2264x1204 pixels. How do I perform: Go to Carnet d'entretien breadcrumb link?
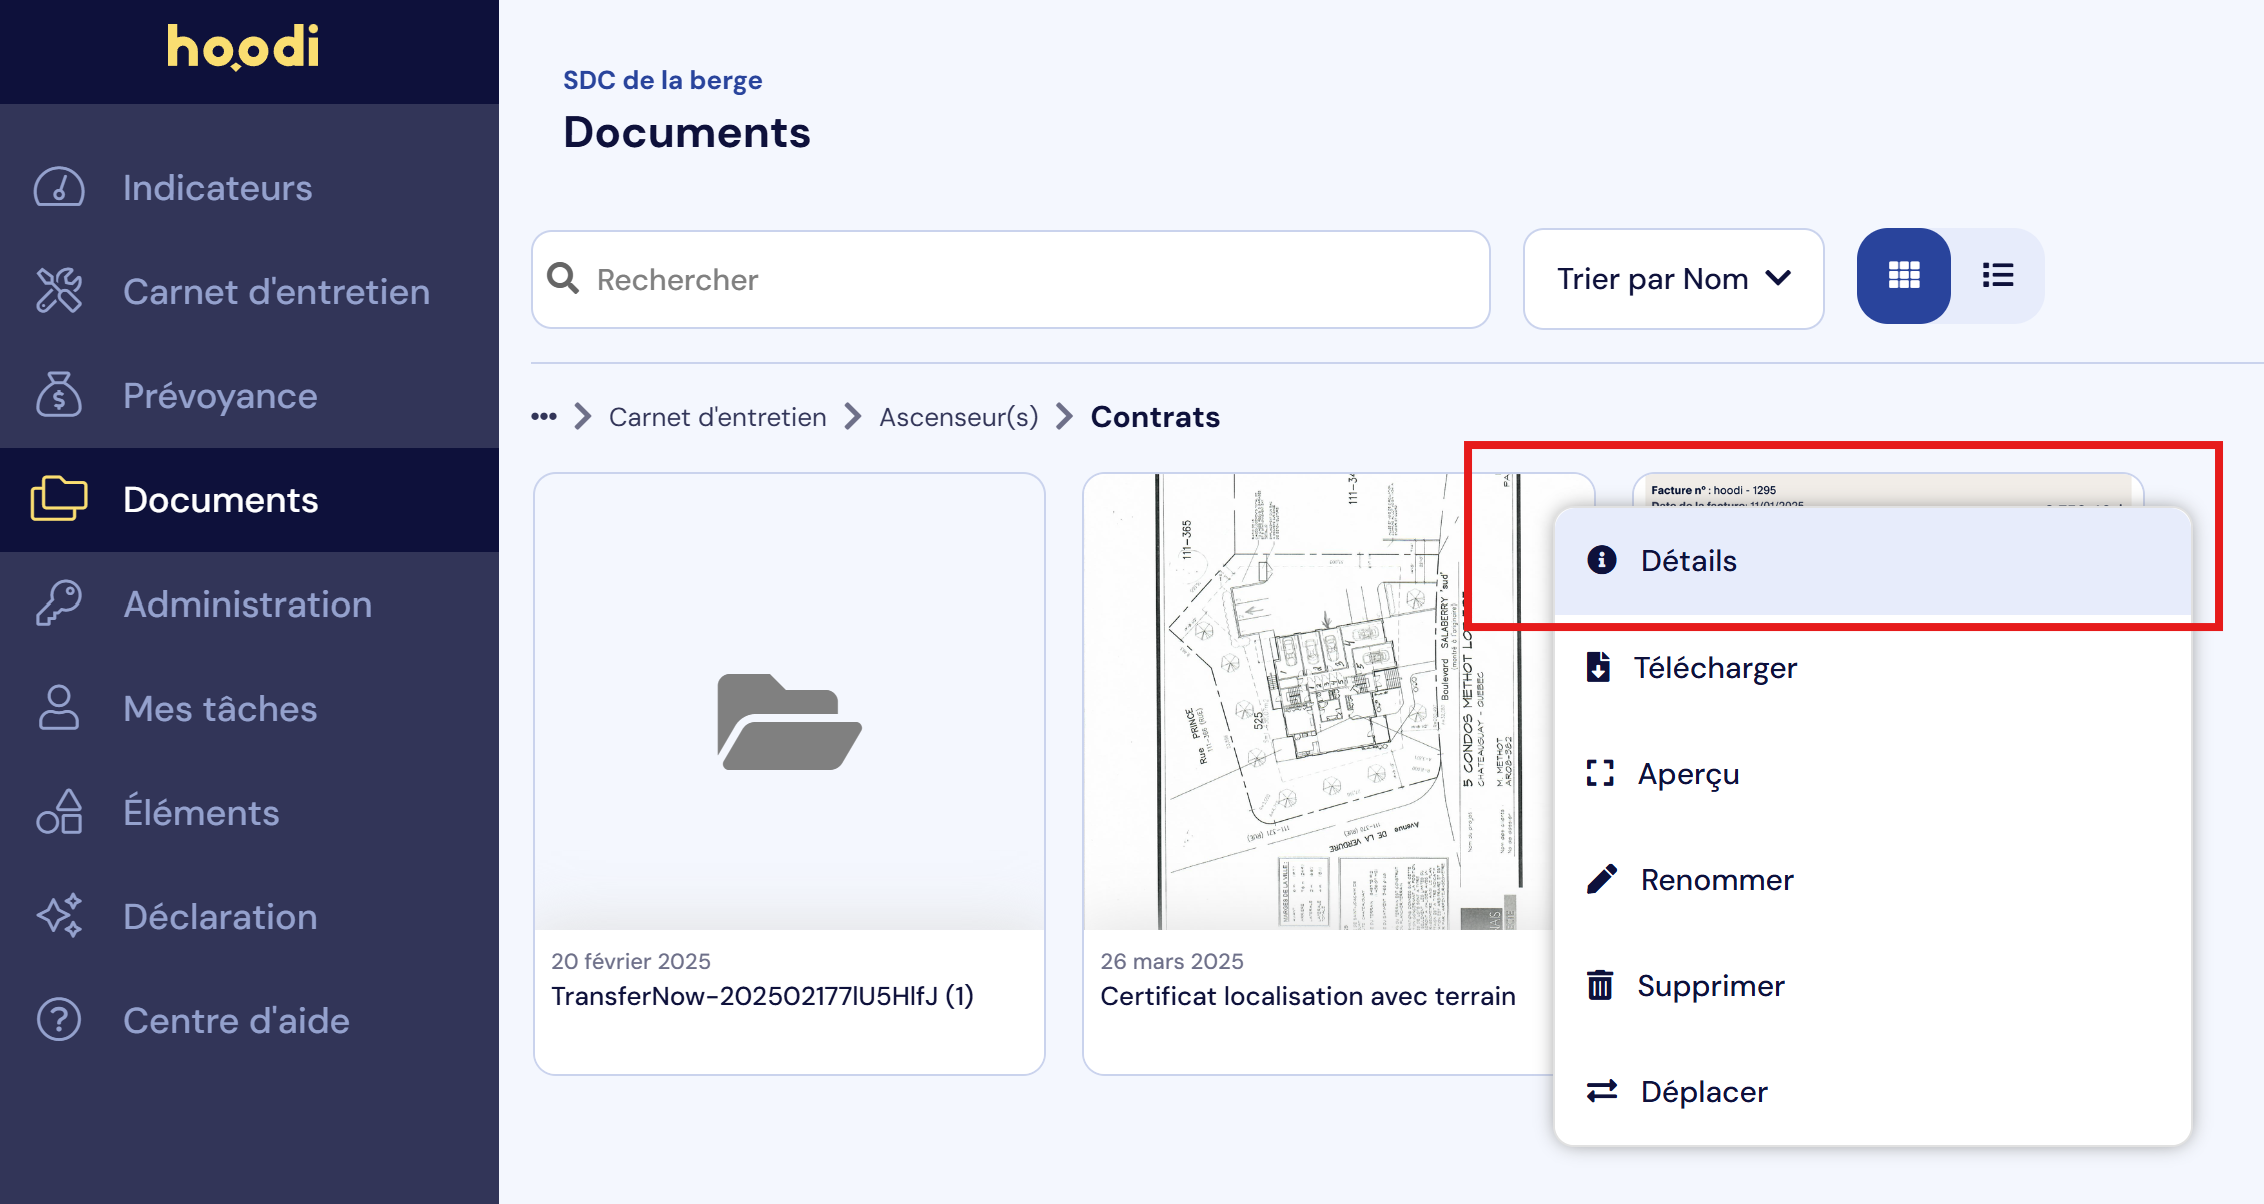[x=717, y=416]
